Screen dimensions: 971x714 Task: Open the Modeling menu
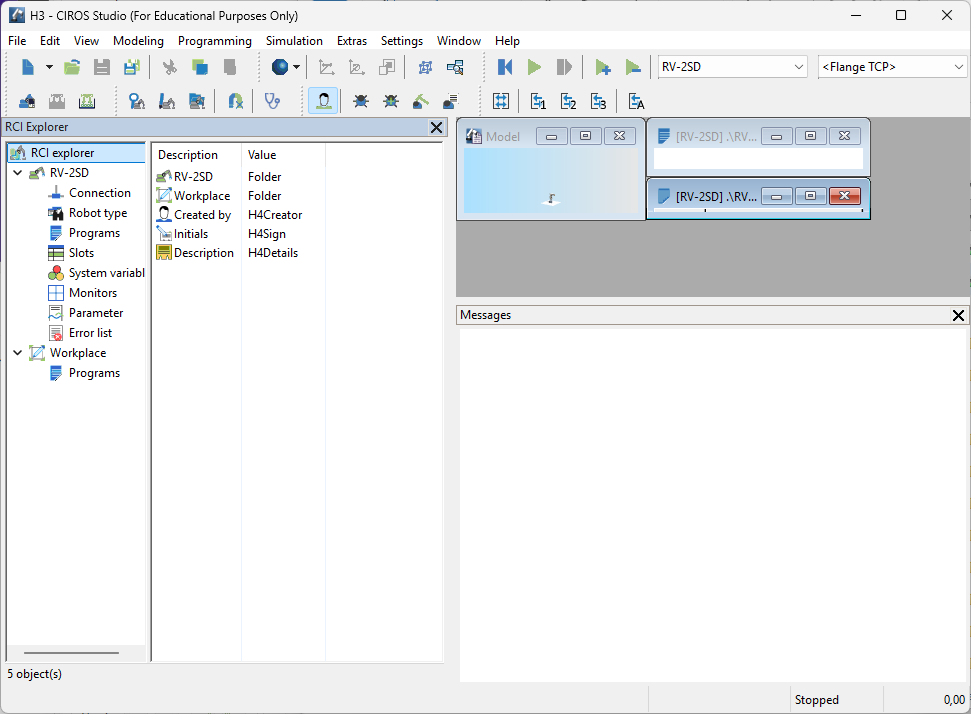[x=138, y=41]
